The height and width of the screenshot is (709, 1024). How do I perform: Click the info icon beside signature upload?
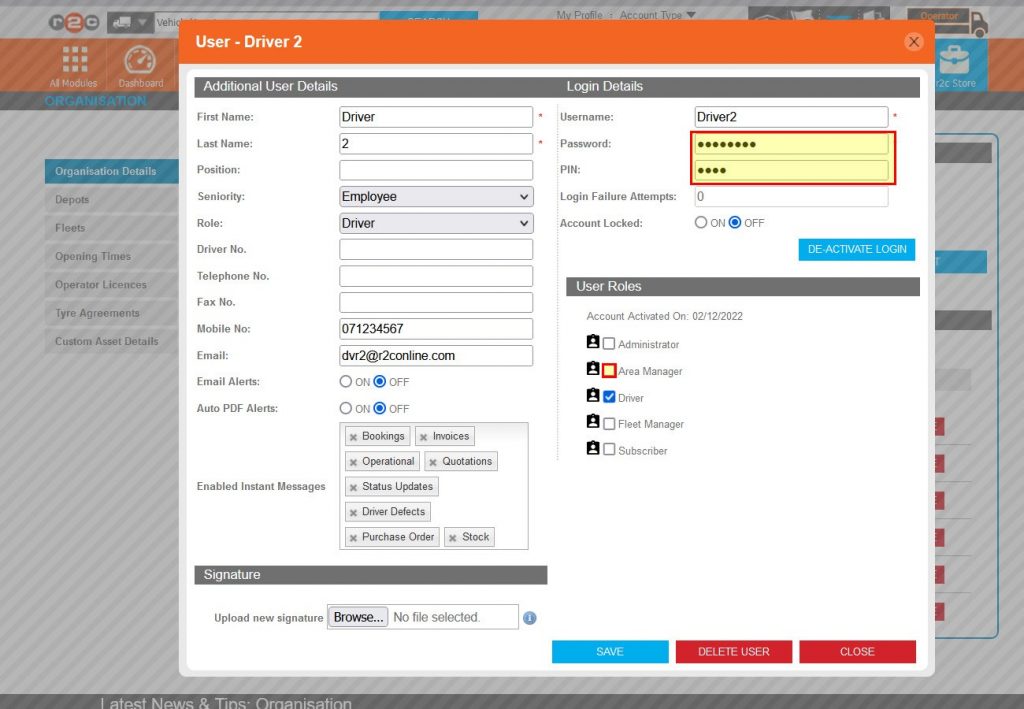pos(530,617)
